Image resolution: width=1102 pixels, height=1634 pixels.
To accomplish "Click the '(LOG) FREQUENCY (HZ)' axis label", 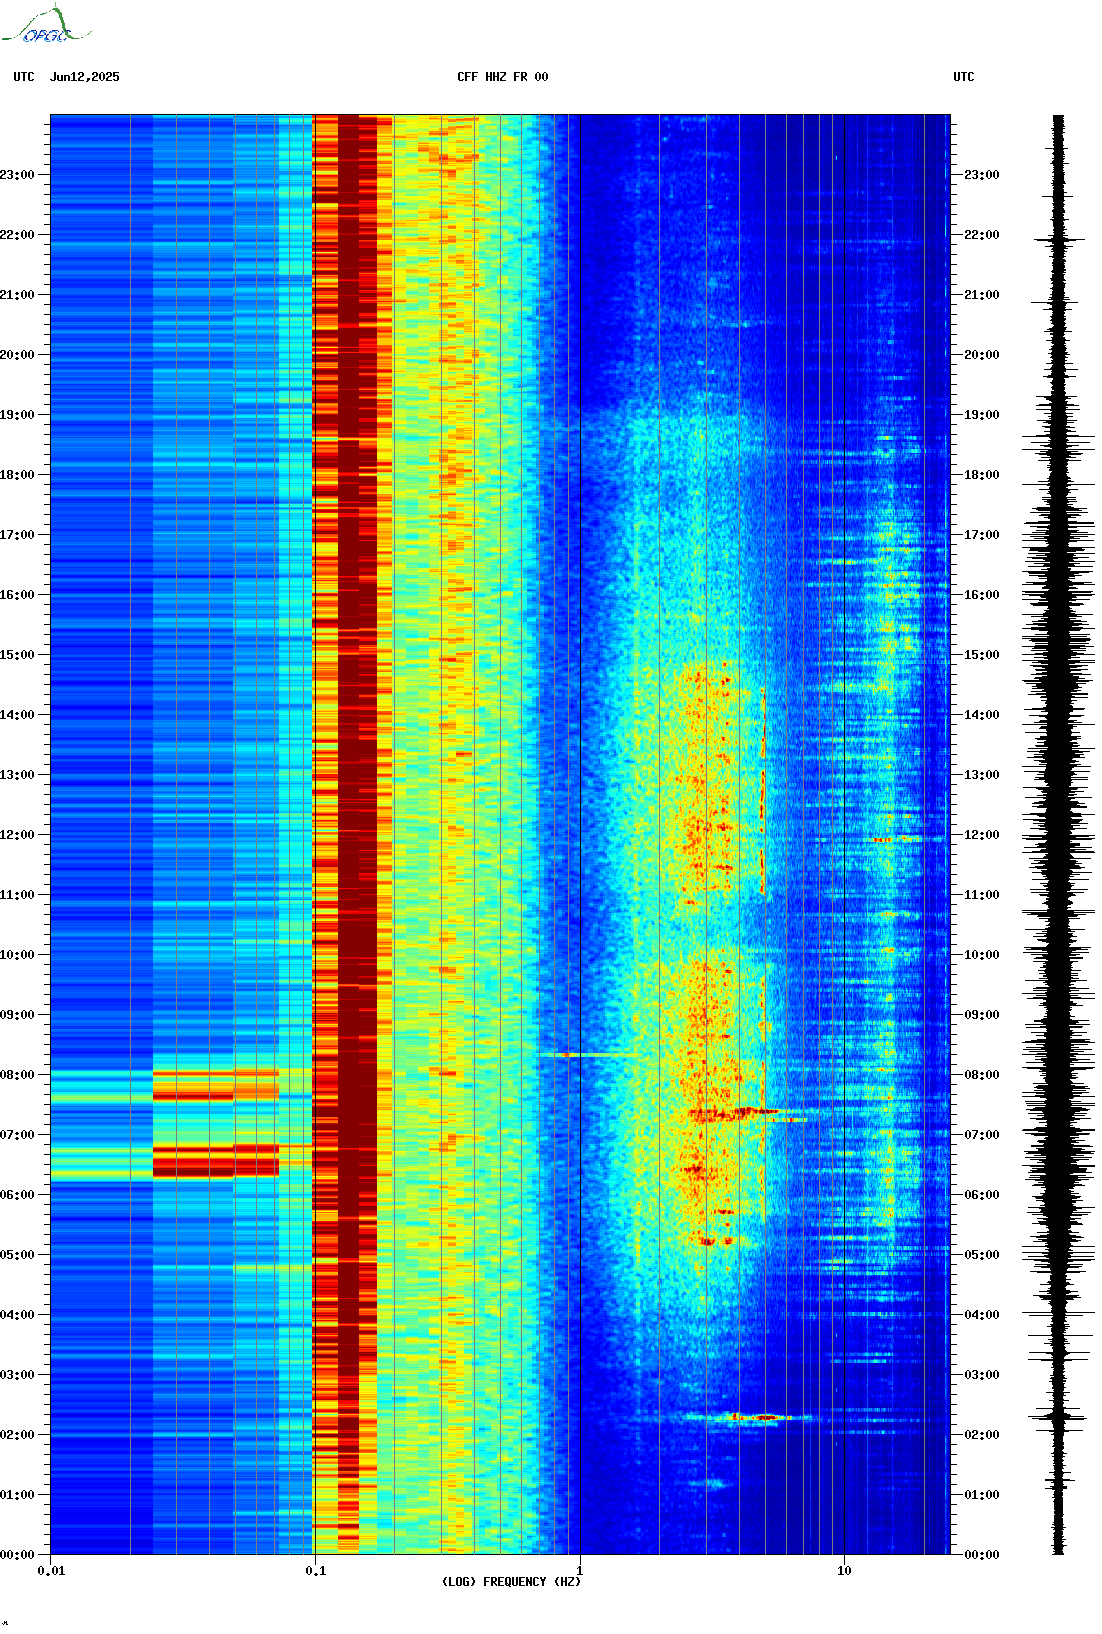I will [x=511, y=1582].
